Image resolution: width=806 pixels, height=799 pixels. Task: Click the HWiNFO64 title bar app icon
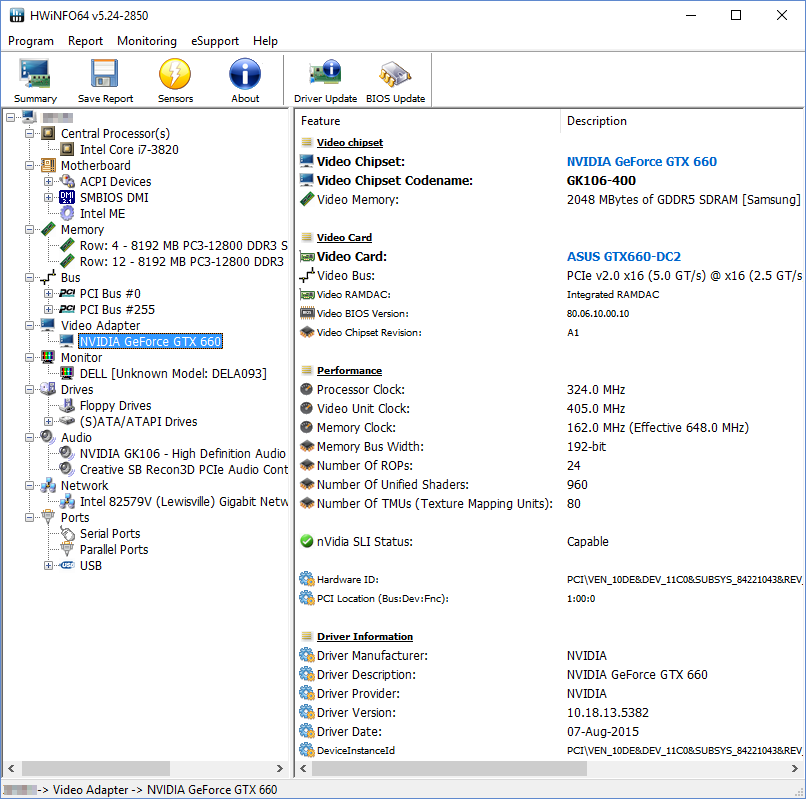point(17,15)
